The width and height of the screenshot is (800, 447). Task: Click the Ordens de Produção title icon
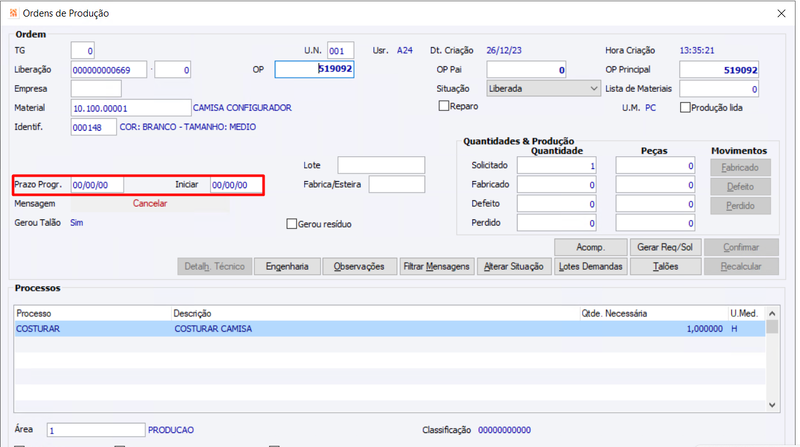pos(13,13)
